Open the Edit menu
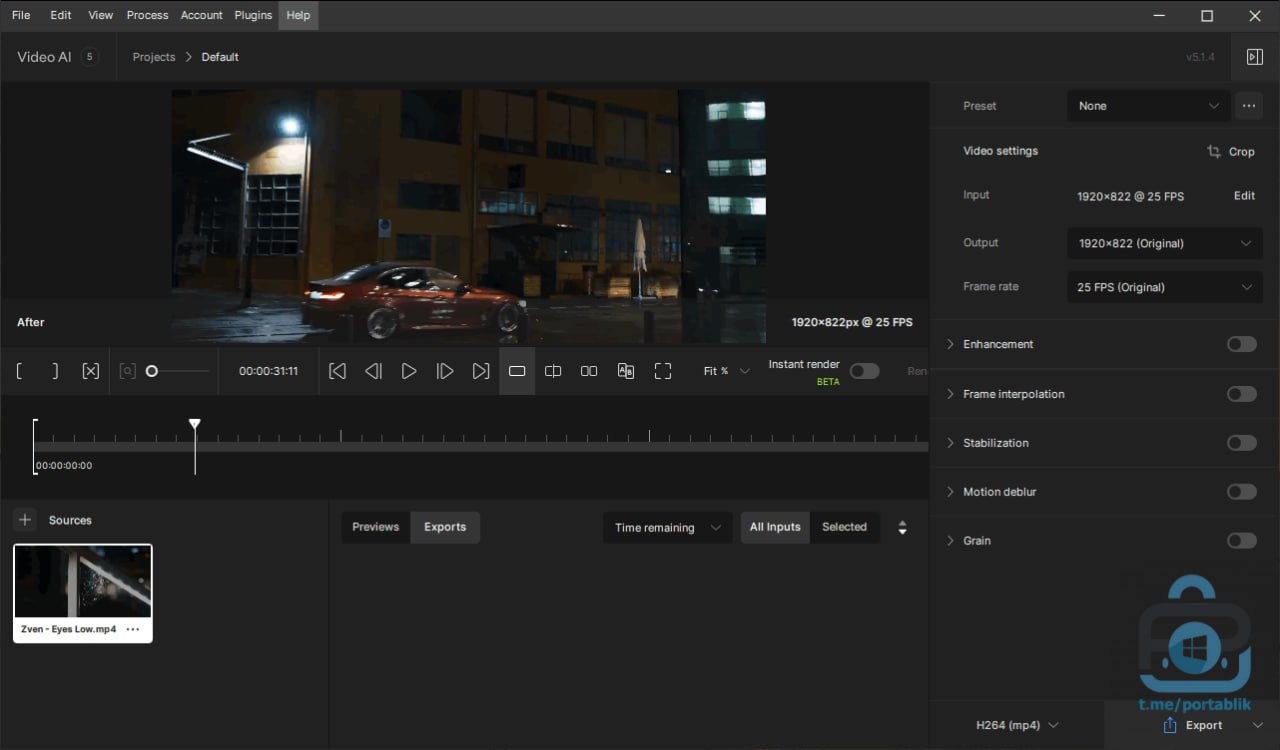 (x=61, y=15)
